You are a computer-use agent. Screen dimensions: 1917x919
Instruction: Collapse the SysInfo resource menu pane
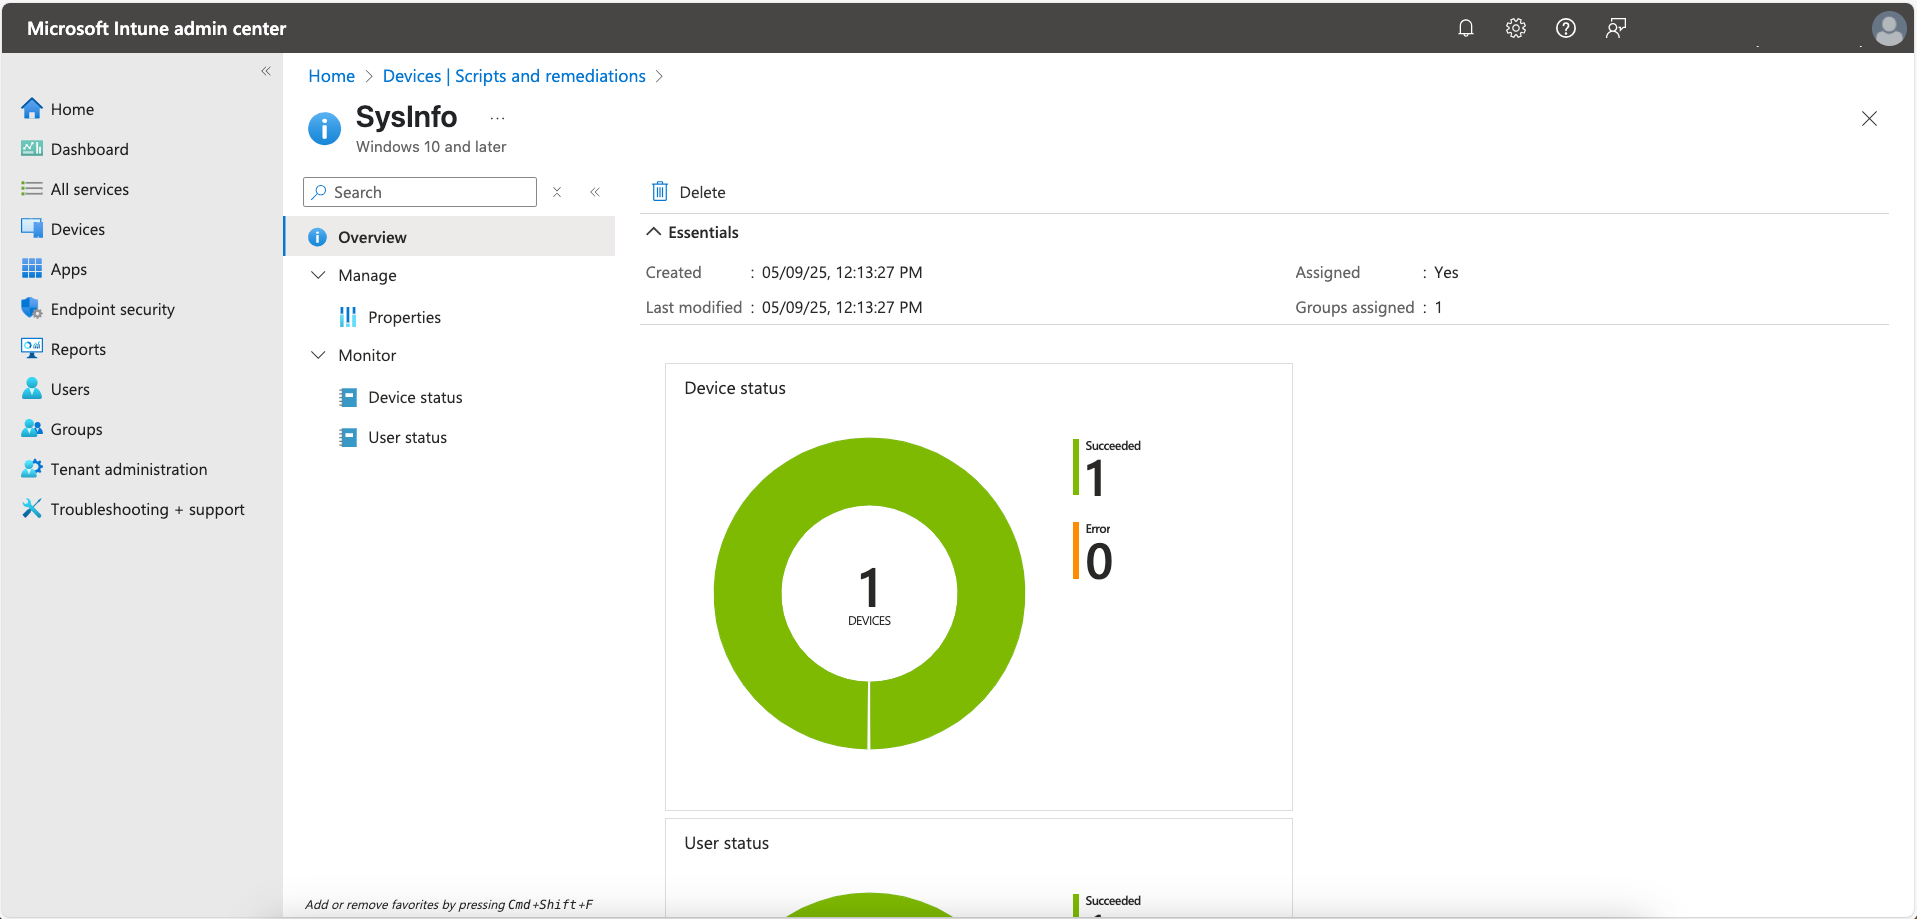click(595, 192)
